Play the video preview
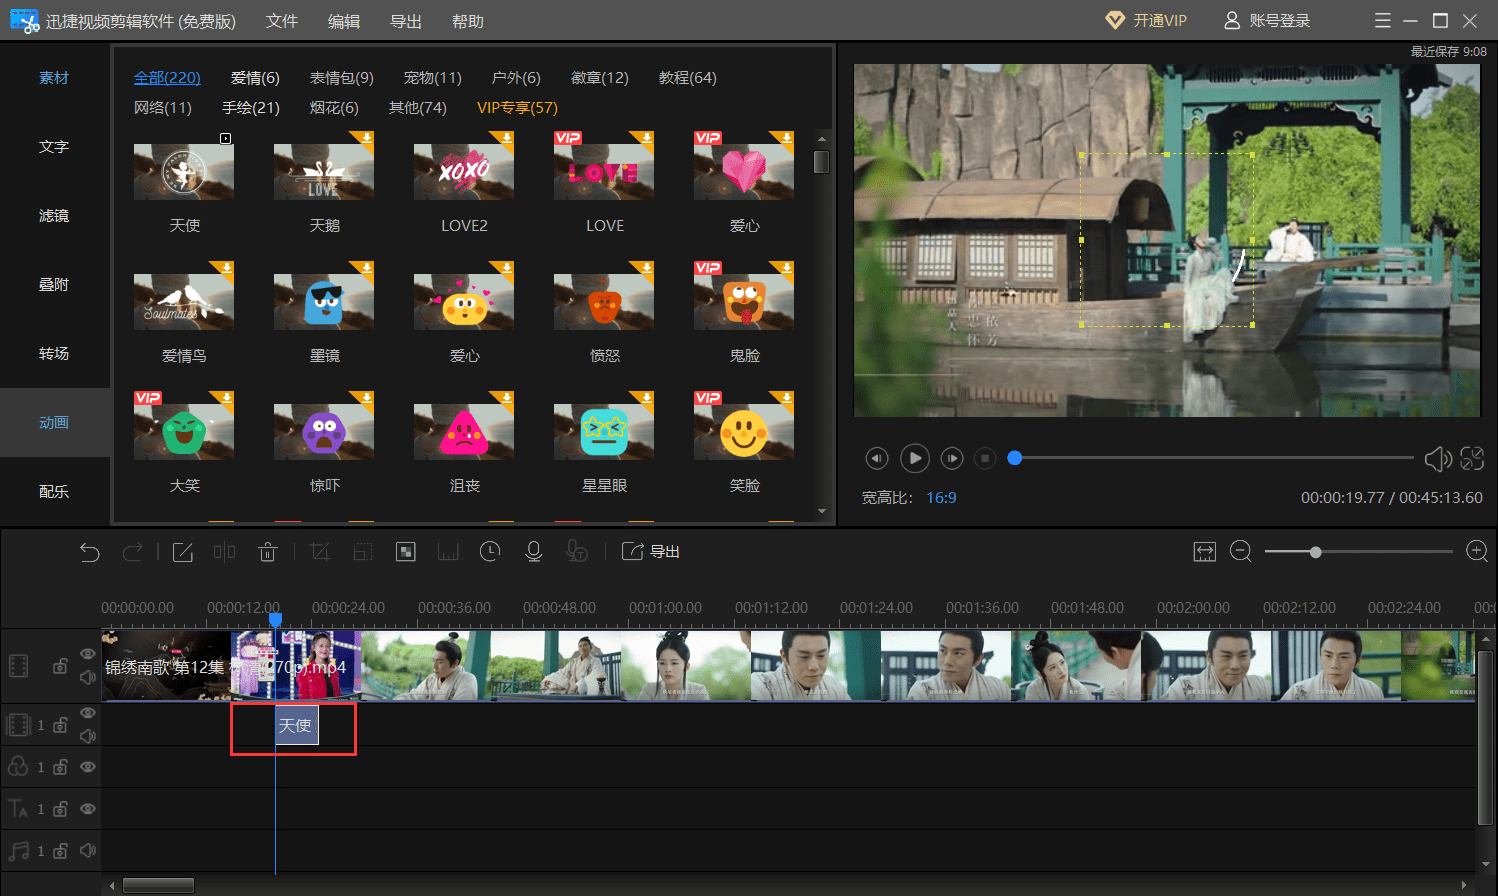The width and height of the screenshot is (1498, 896). pos(915,458)
